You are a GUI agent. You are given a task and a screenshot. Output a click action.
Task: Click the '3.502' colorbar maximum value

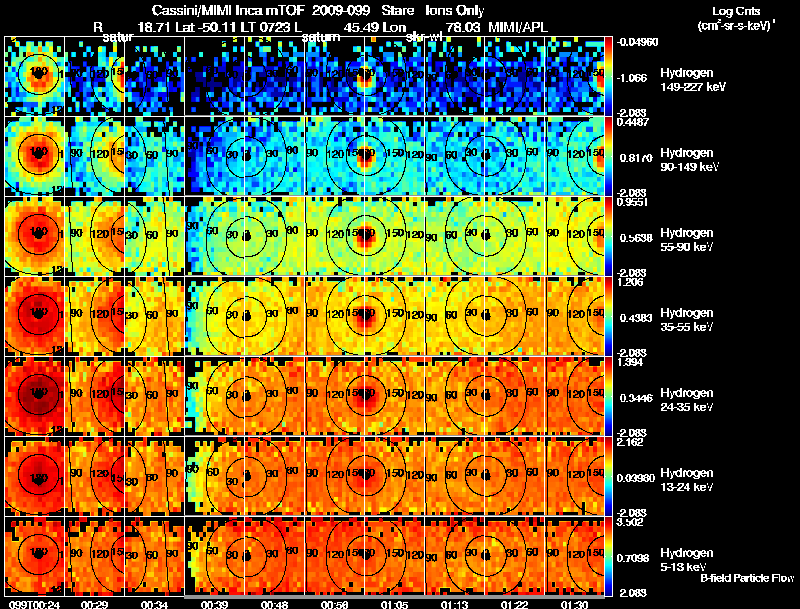[x=630, y=522]
